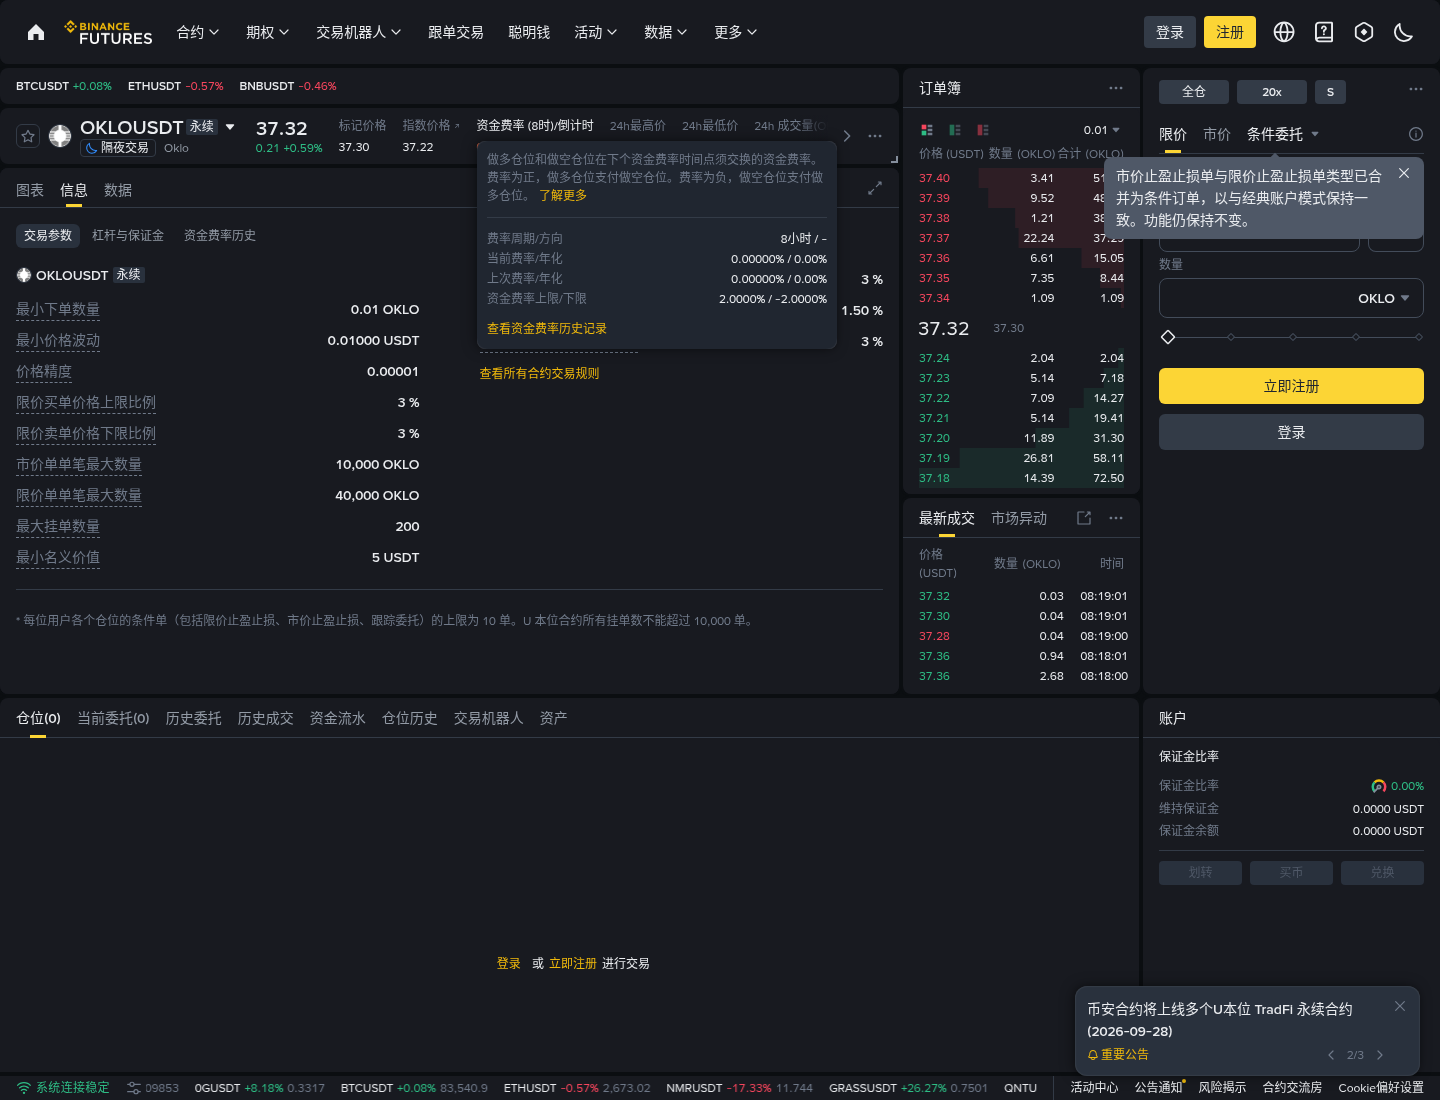Open order book more options
The width and height of the screenshot is (1440, 1100).
[x=1116, y=88]
